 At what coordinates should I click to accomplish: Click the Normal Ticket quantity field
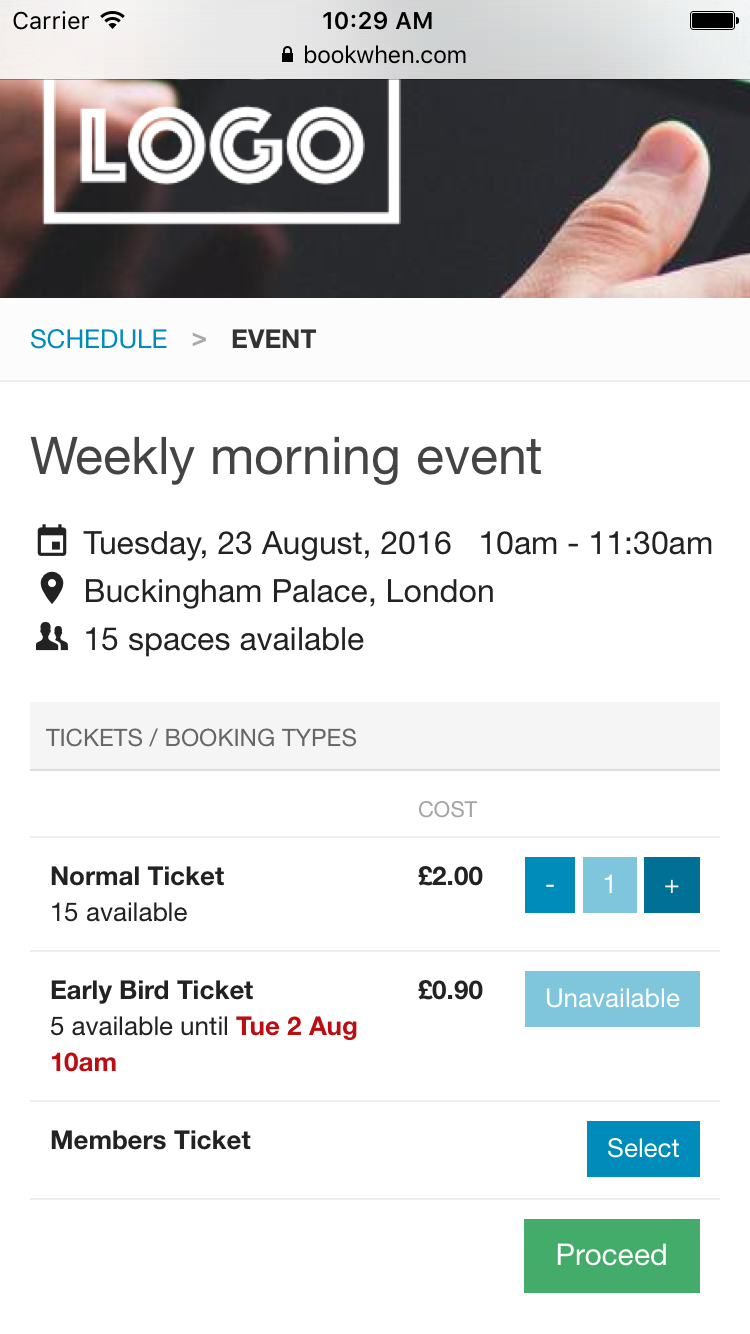[x=609, y=885]
